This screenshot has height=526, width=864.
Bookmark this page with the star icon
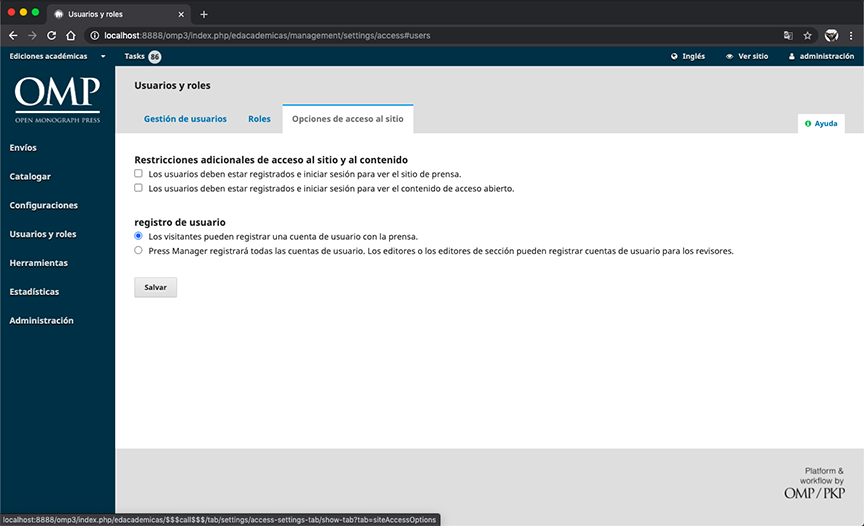(807, 35)
